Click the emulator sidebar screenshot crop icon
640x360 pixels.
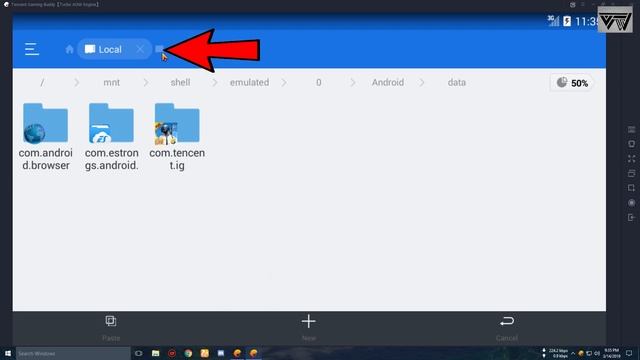click(631, 188)
